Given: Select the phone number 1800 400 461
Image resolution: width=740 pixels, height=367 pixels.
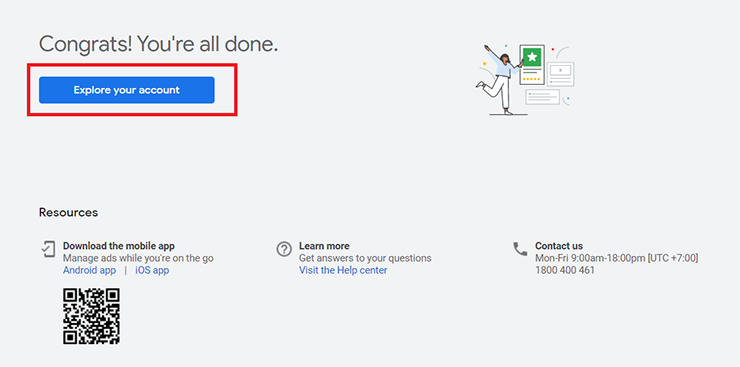Looking at the screenshot, I should pos(564,270).
